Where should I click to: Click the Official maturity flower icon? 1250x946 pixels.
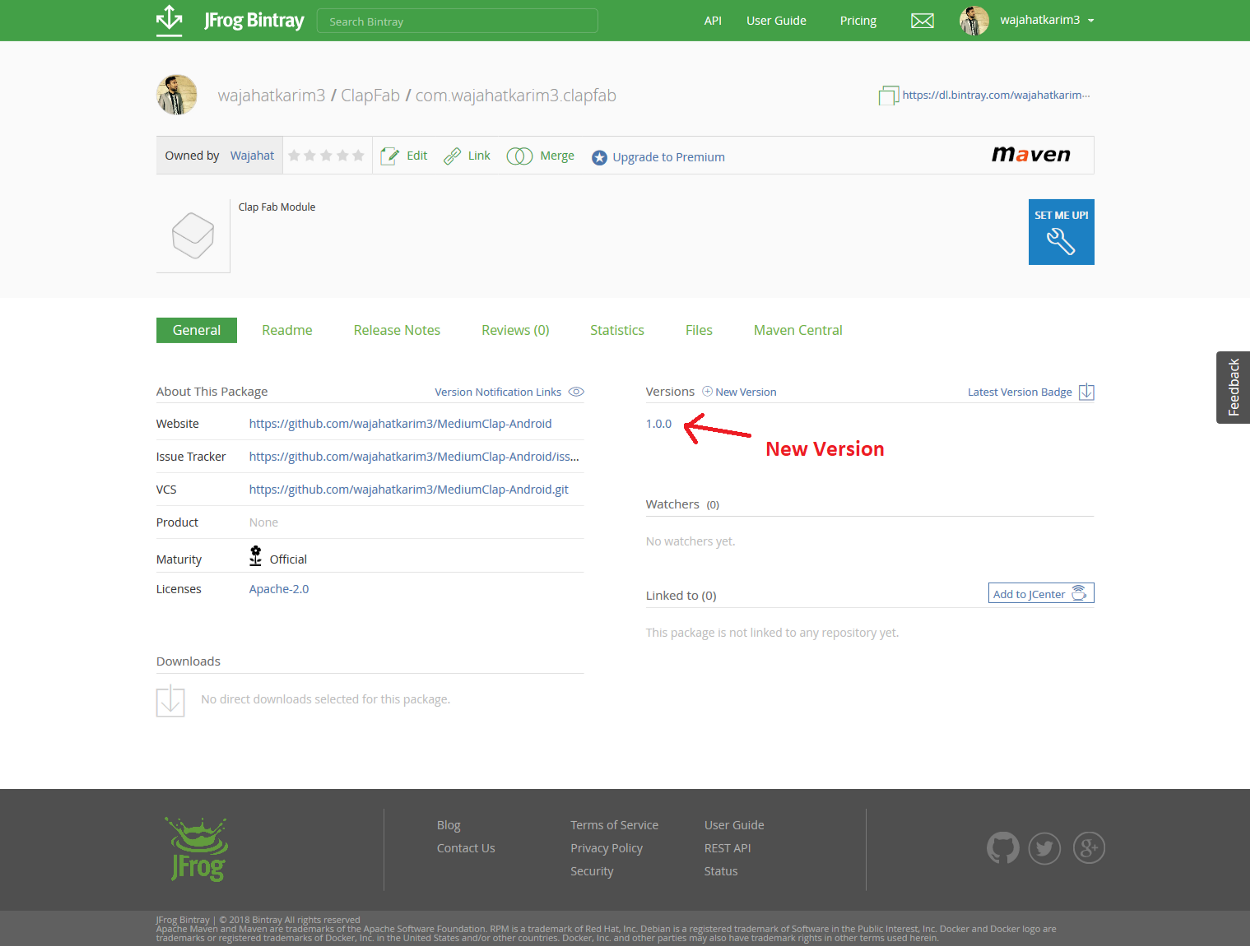(x=256, y=556)
